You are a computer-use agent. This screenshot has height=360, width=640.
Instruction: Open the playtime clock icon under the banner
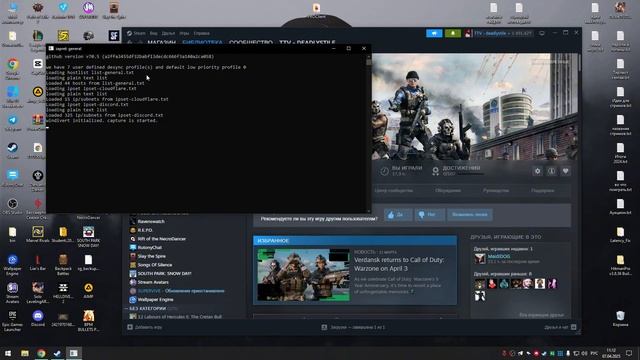click(x=384, y=171)
